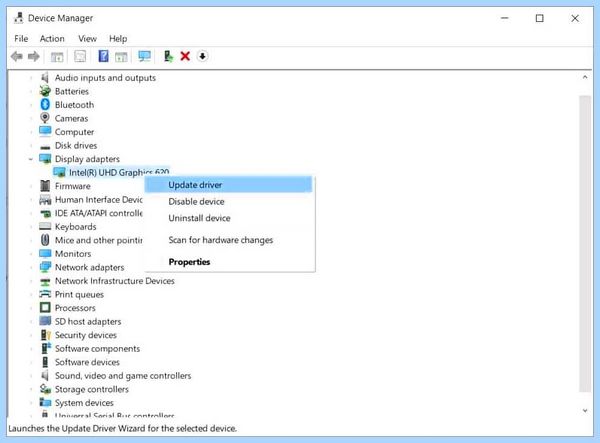This screenshot has height=443, width=600.
Task: Click the Back arrow toolbar icon
Action: [x=16, y=57]
